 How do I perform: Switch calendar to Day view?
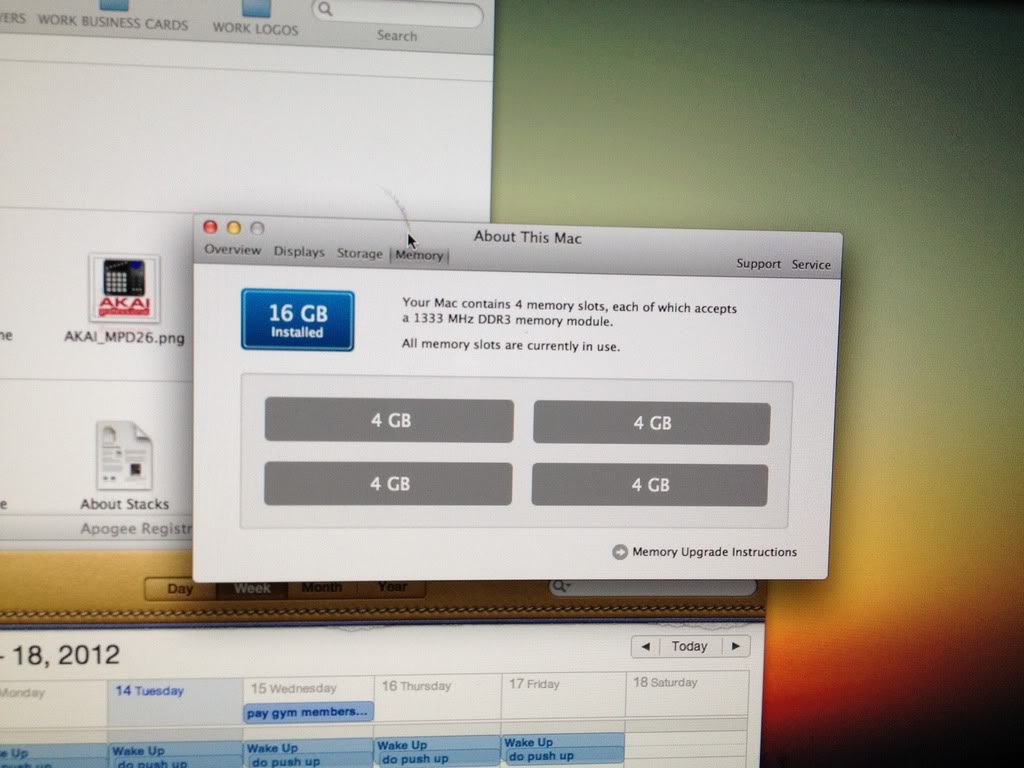click(x=180, y=588)
